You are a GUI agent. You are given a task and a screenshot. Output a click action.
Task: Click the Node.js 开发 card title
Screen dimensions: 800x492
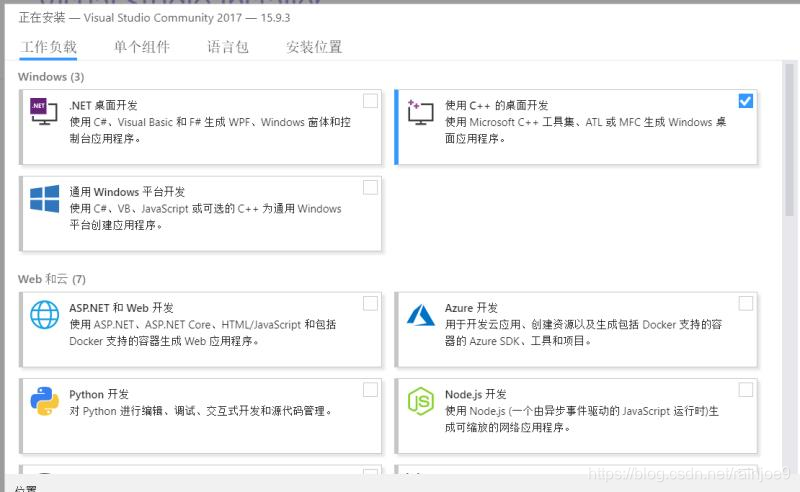click(x=476, y=394)
